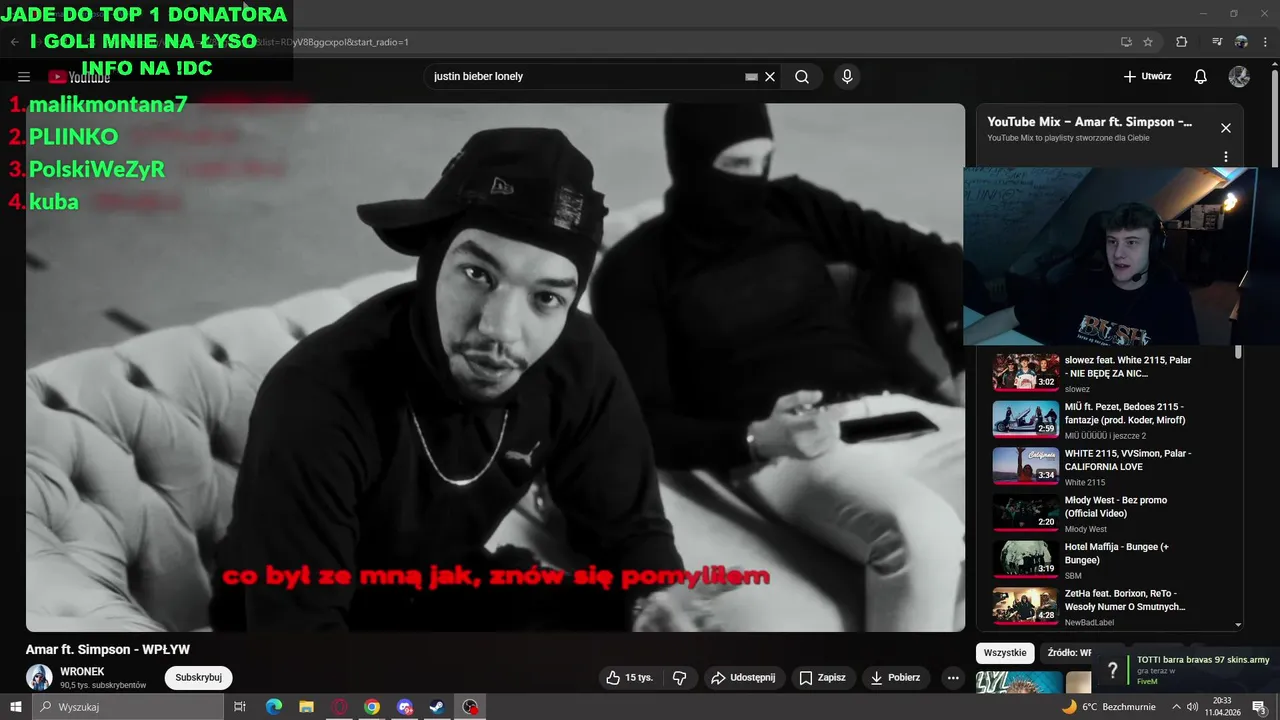The width and height of the screenshot is (1280, 720).
Task: Open more actions three-dot under video
Action: tap(953, 678)
